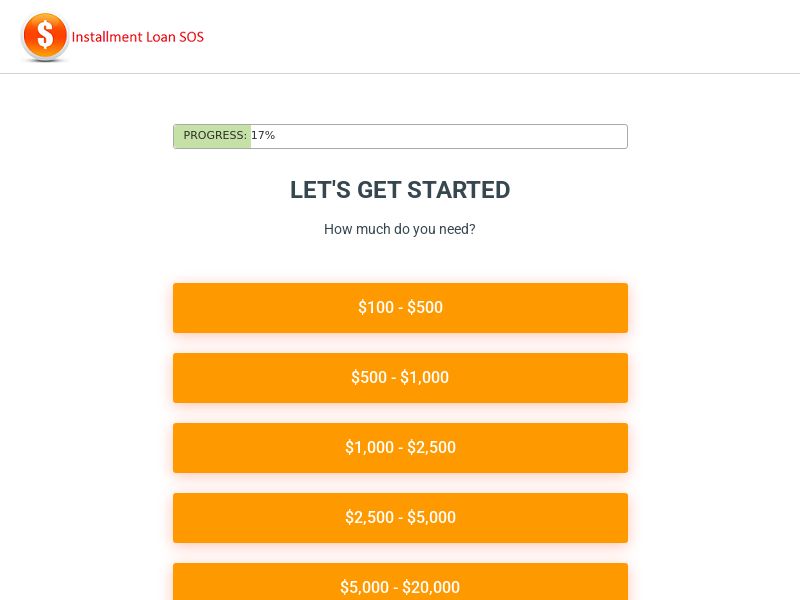Select the $500 - $1,000 loan amount
Screen dimensions: 800x600
(x=400, y=378)
